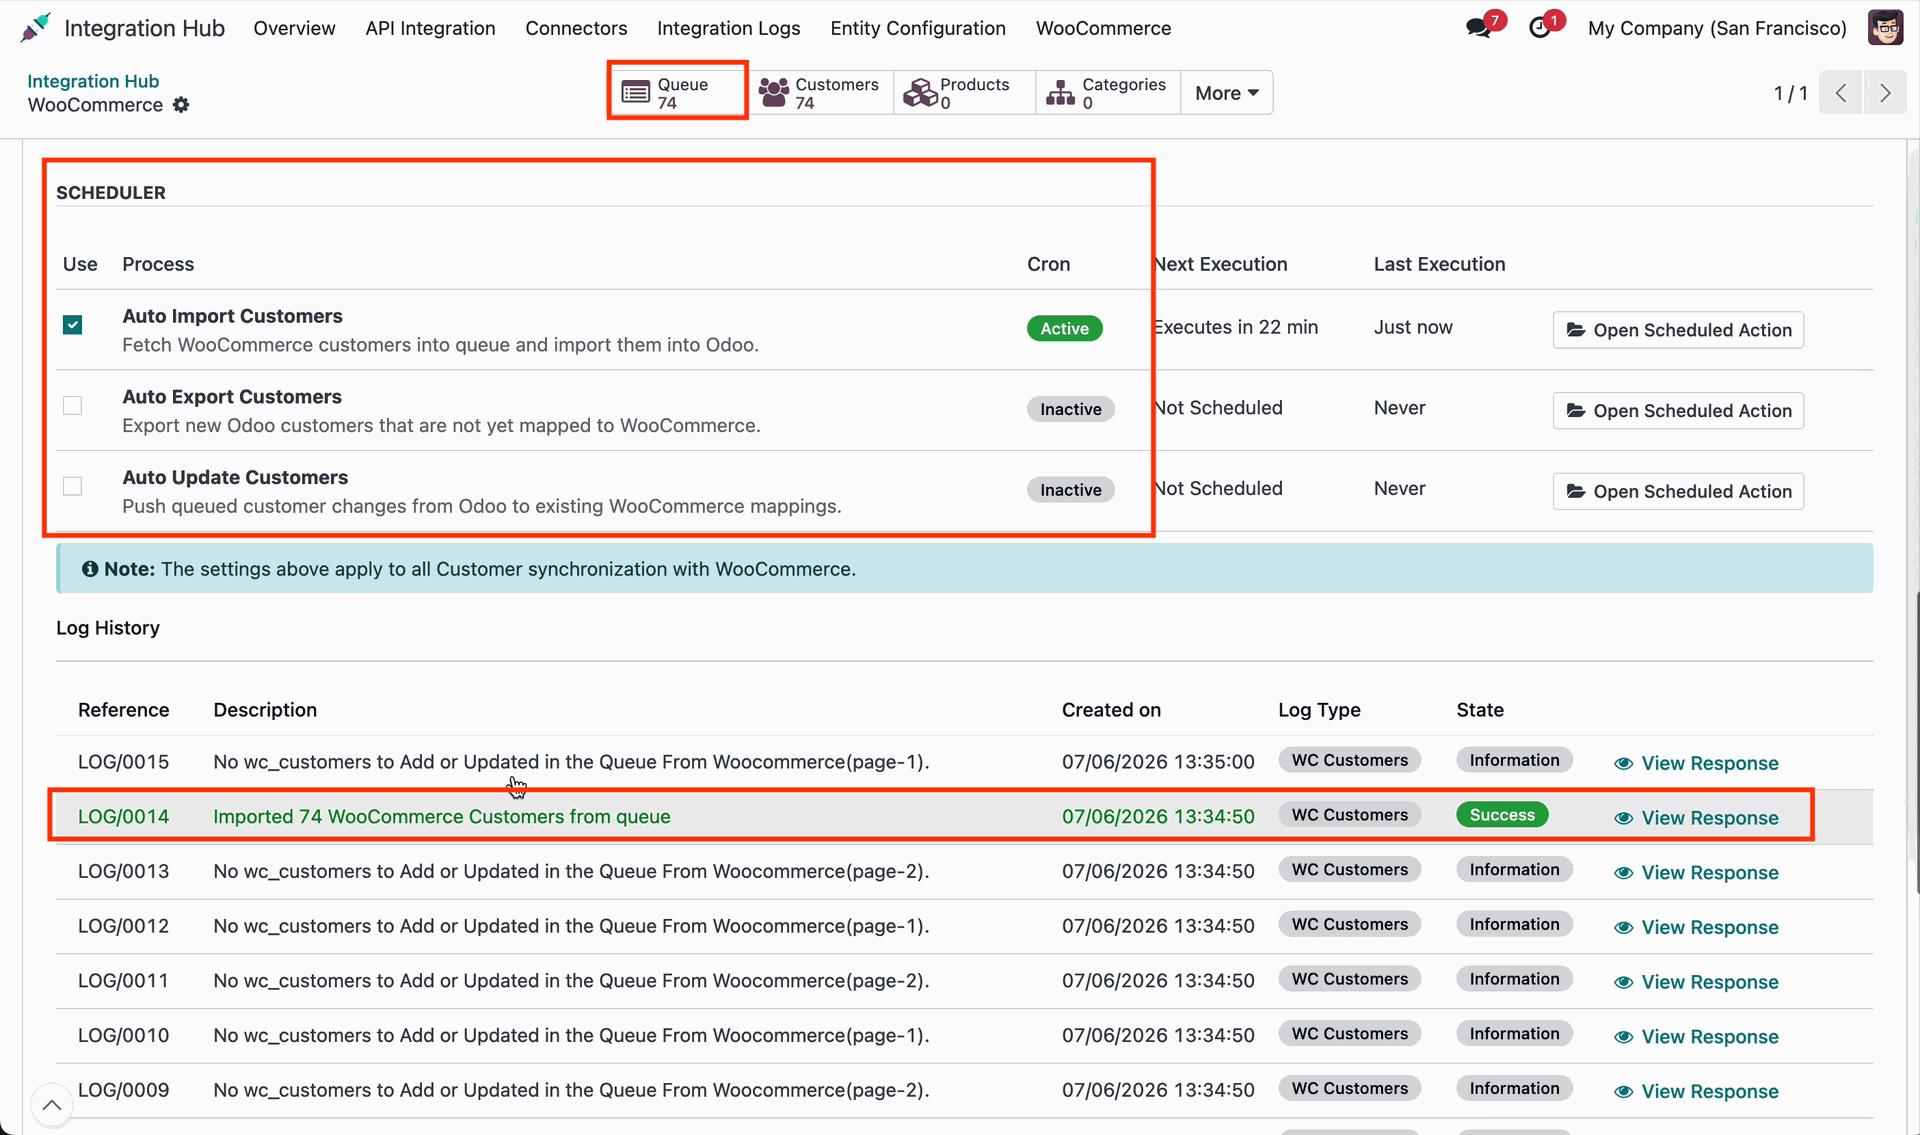
Task: Uncheck Auto Import Customers checkbox
Action: click(x=72, y=325)
